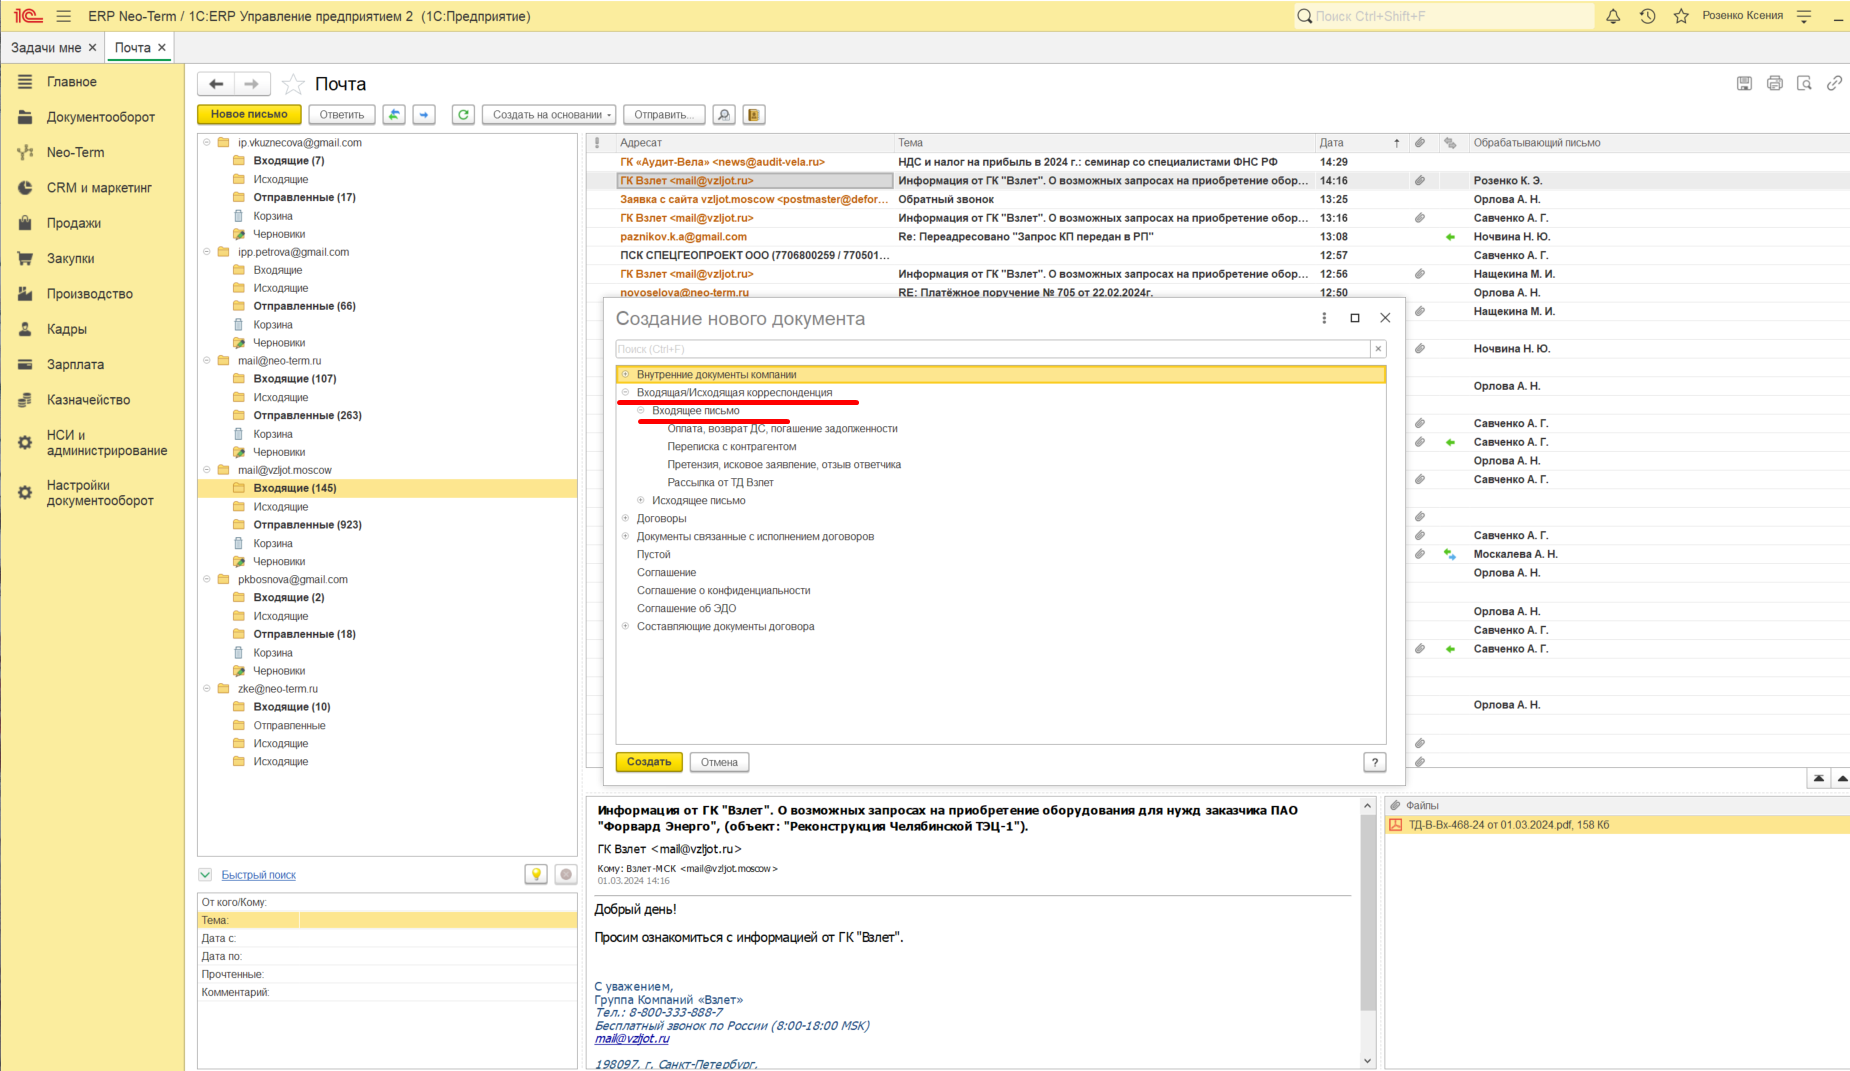Open the history clock icon
Image resolution: width=1850 pixels, height=1071 pixels.
1647,16
